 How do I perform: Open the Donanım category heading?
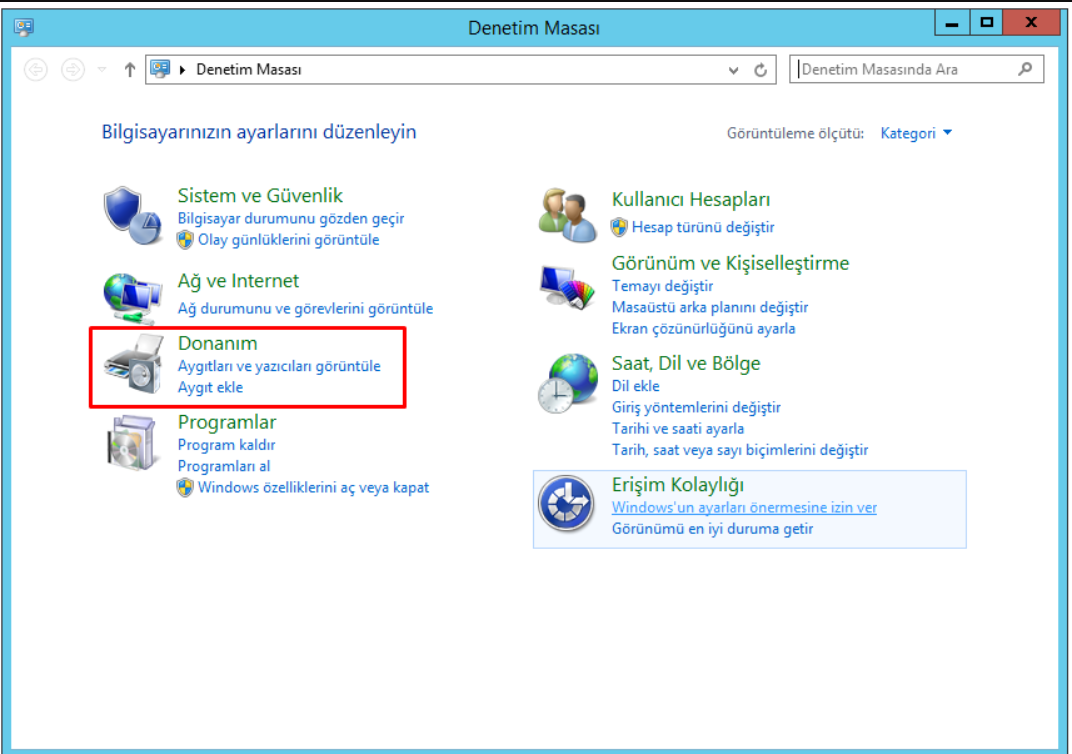217,343
